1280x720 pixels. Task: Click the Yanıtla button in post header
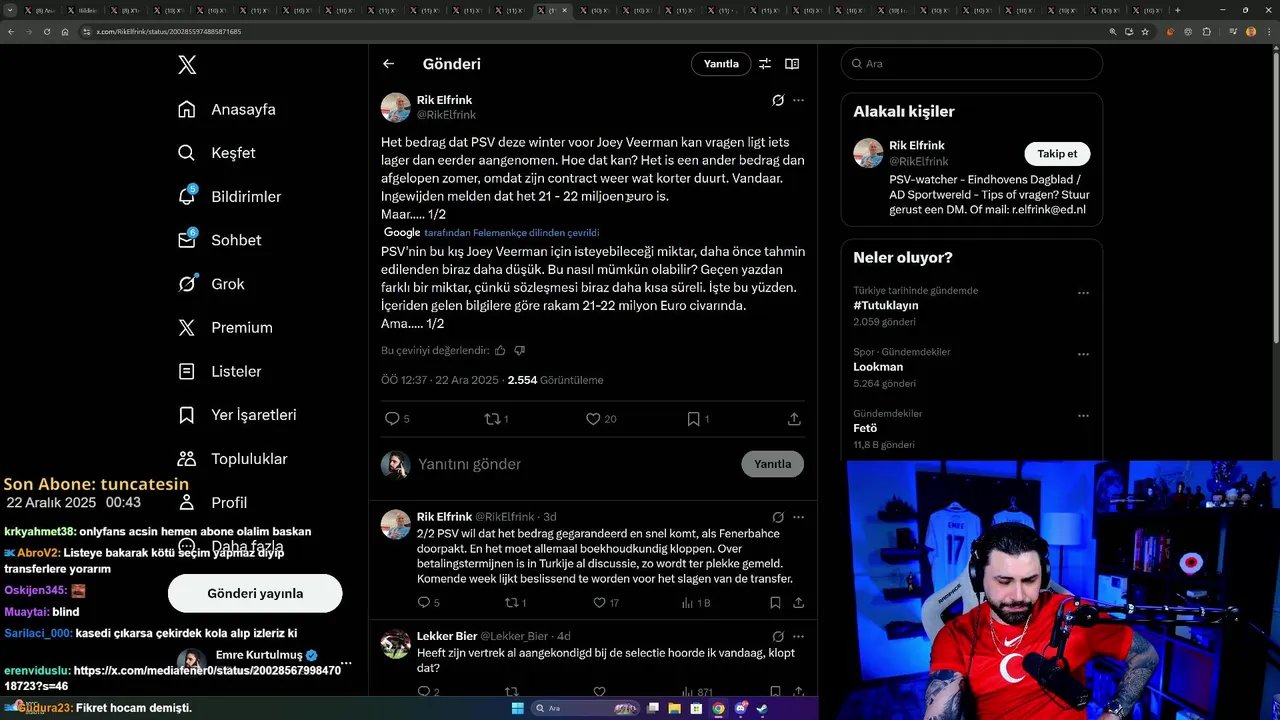coord(721,64)
